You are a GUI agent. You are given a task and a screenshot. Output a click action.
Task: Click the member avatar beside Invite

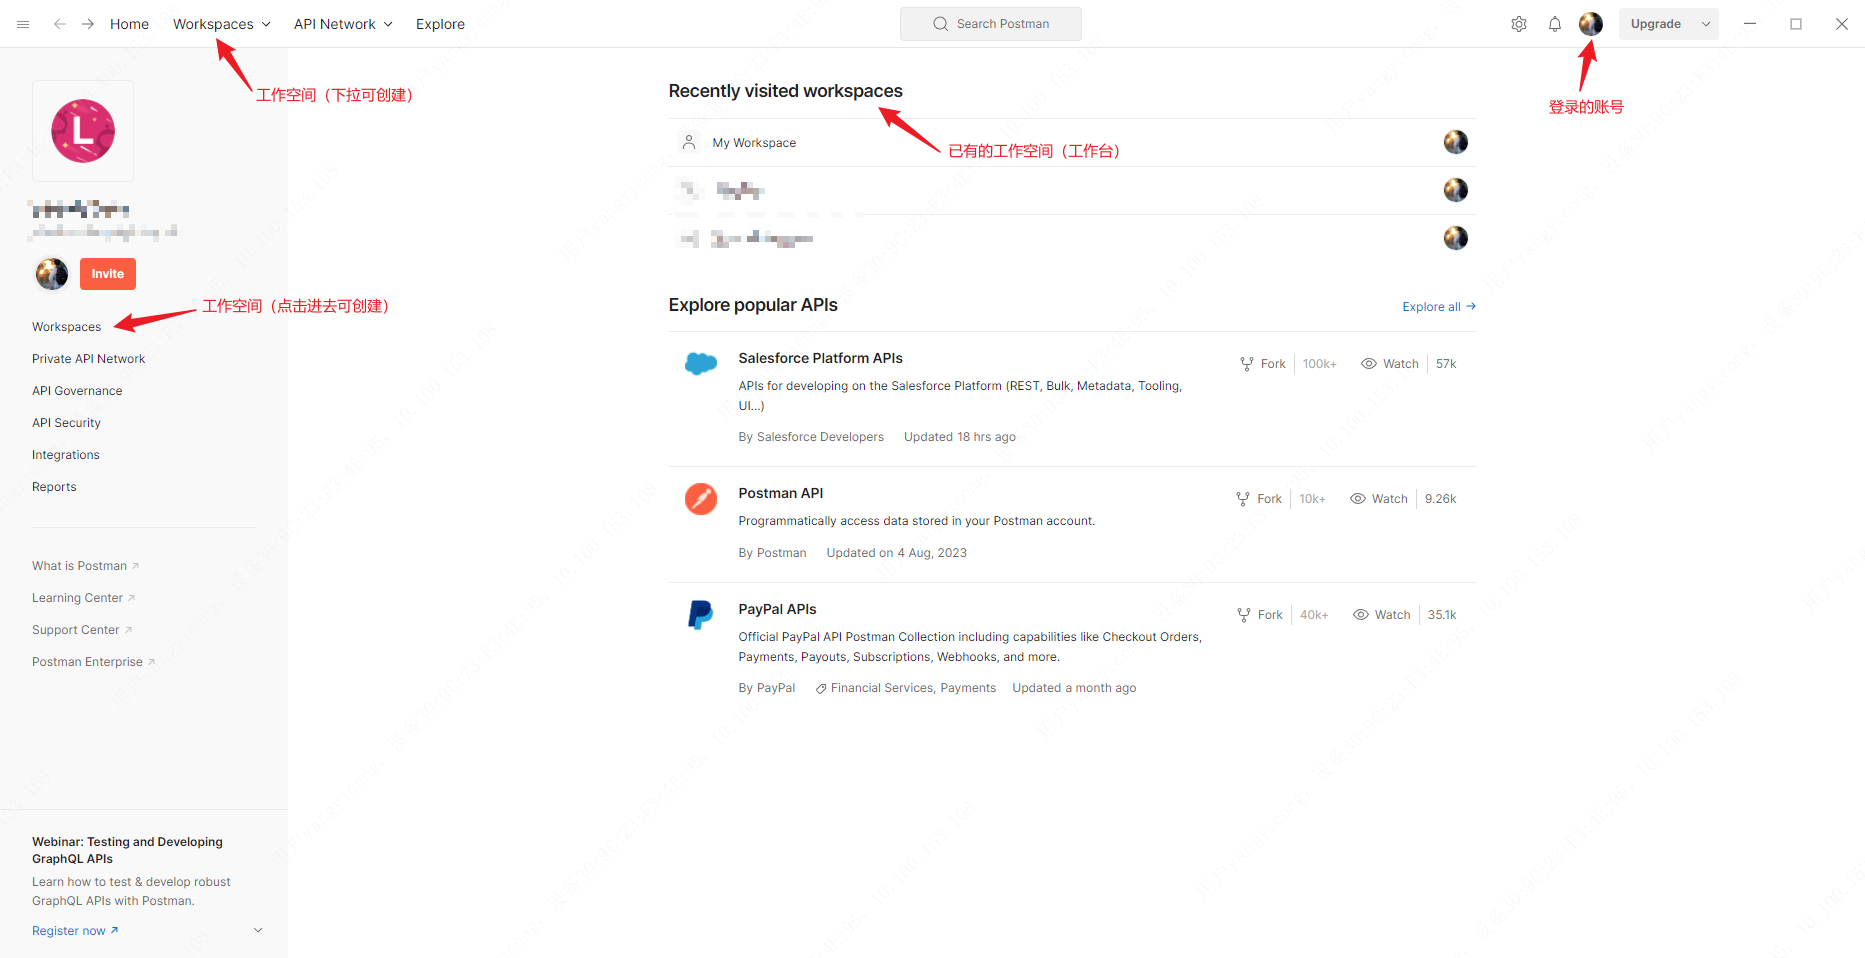[52, 273]
